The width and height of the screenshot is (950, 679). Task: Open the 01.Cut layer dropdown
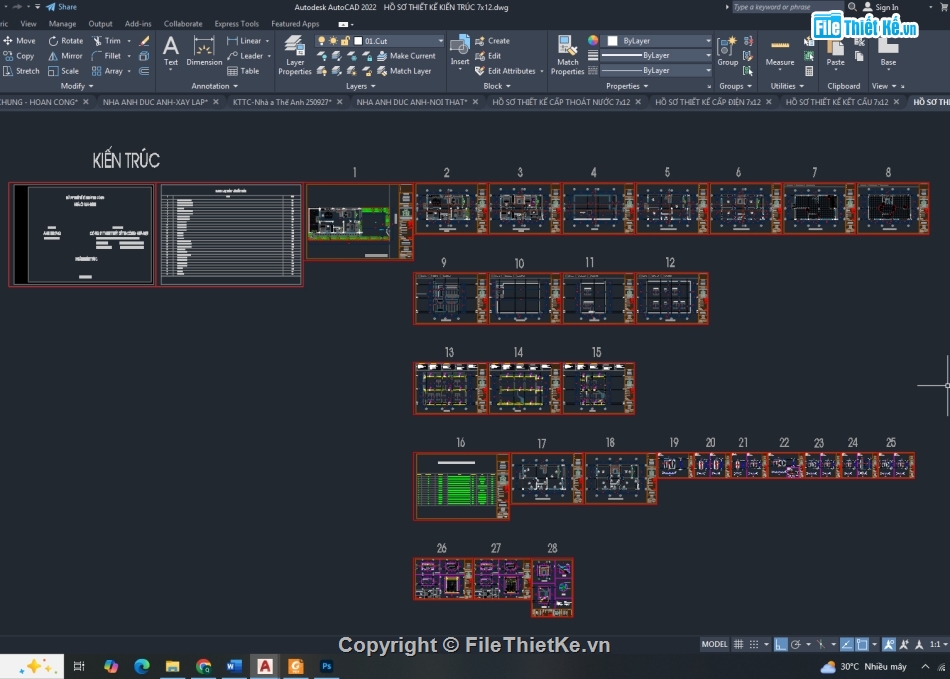[x=438, y=41]
